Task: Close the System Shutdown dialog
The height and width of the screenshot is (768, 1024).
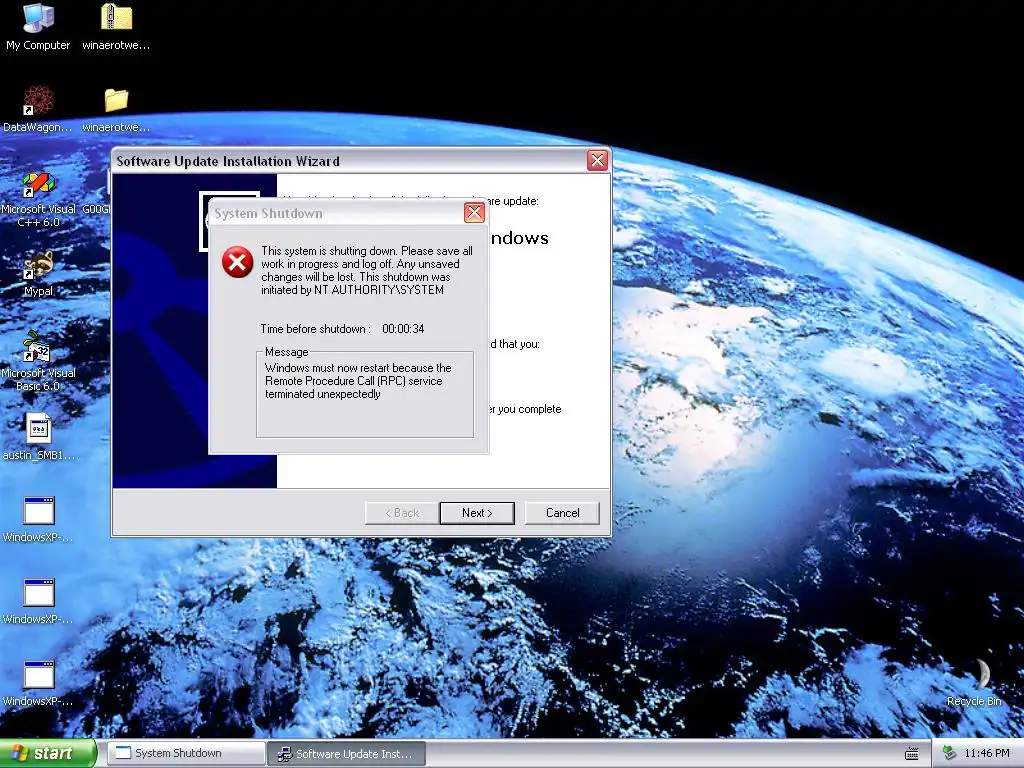Action: coord(474,212)
